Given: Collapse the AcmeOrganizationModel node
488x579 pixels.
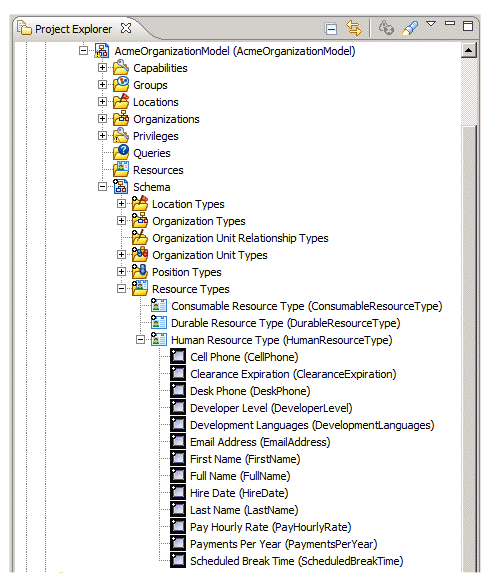Looking at the screenshot, I should coord(84,51).
